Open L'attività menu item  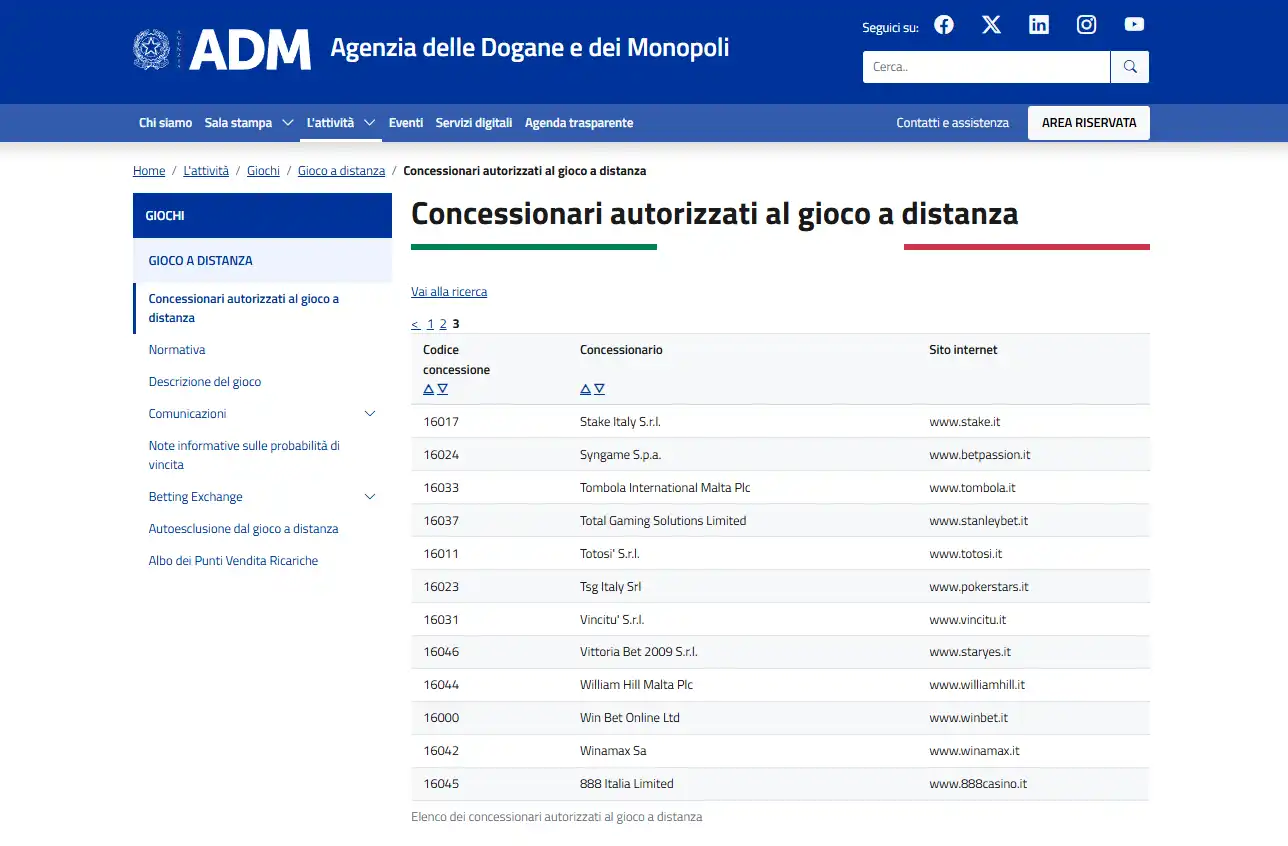pos(330,123)
